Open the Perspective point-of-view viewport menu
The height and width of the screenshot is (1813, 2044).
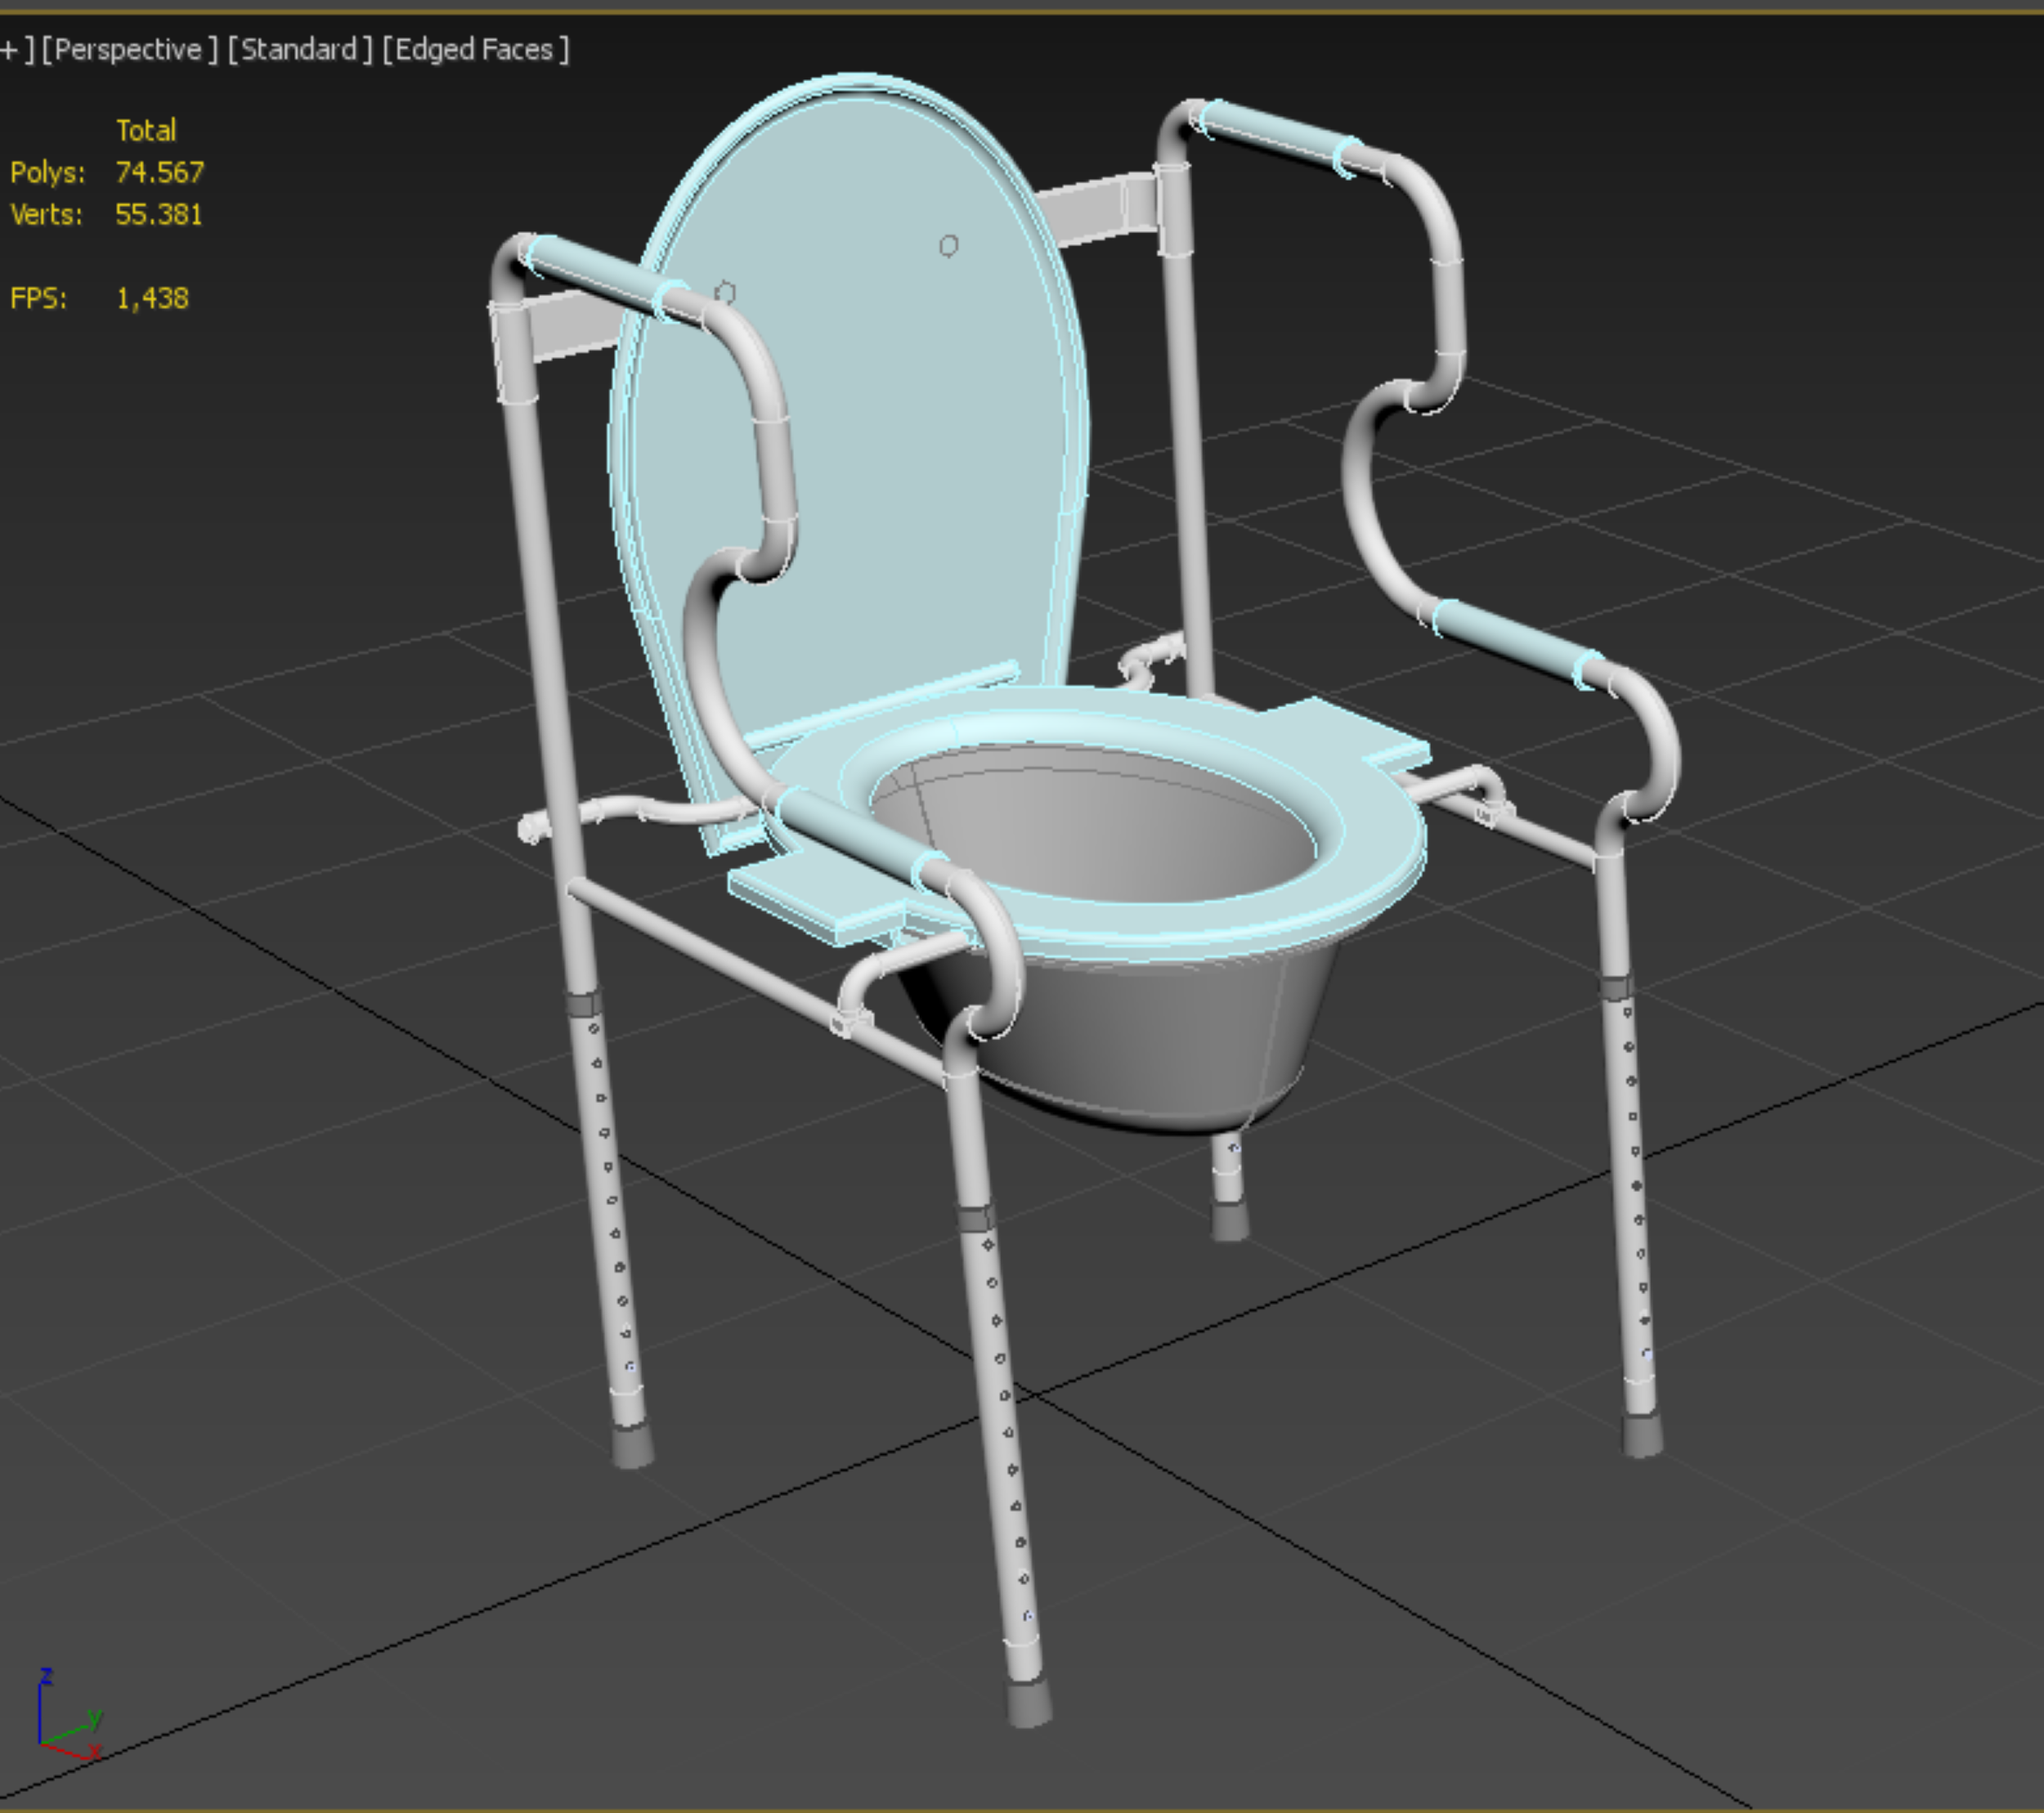click(x=128, y=50)
